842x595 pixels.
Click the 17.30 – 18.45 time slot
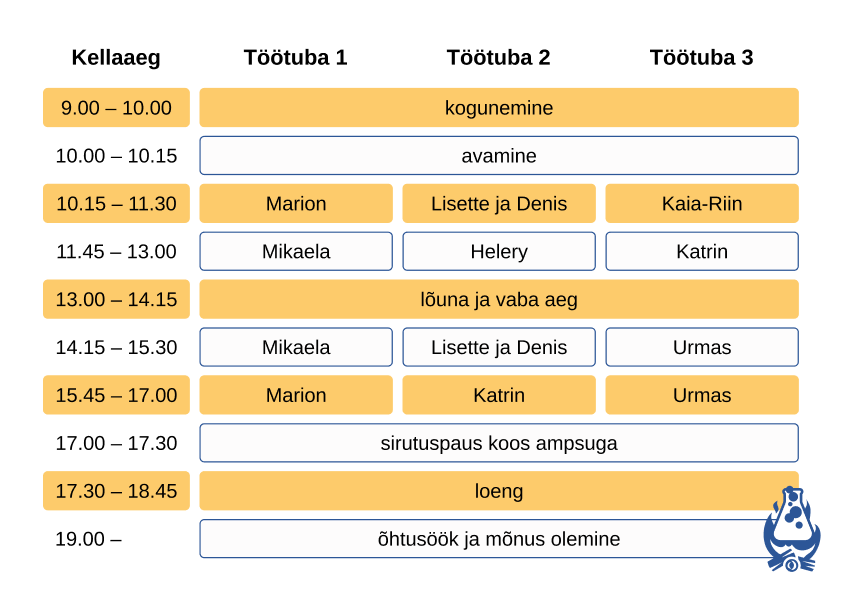click(x=116, y=491)
